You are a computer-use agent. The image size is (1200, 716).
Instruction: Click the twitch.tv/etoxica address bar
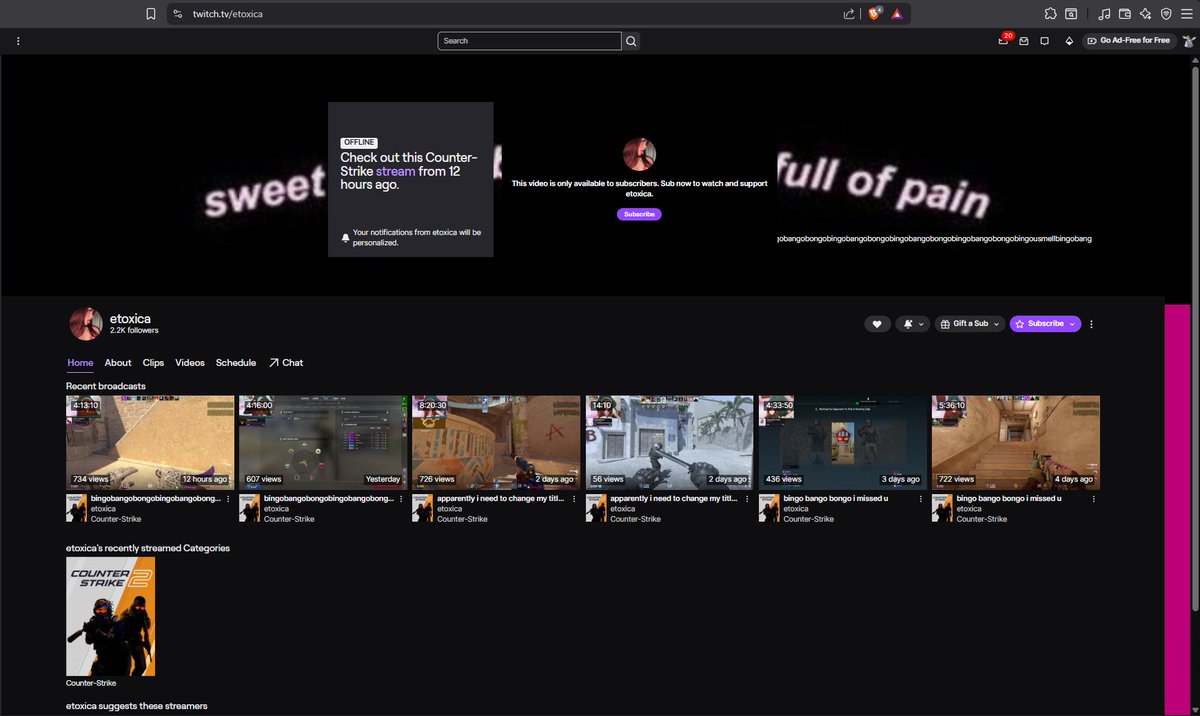point(510,14)
